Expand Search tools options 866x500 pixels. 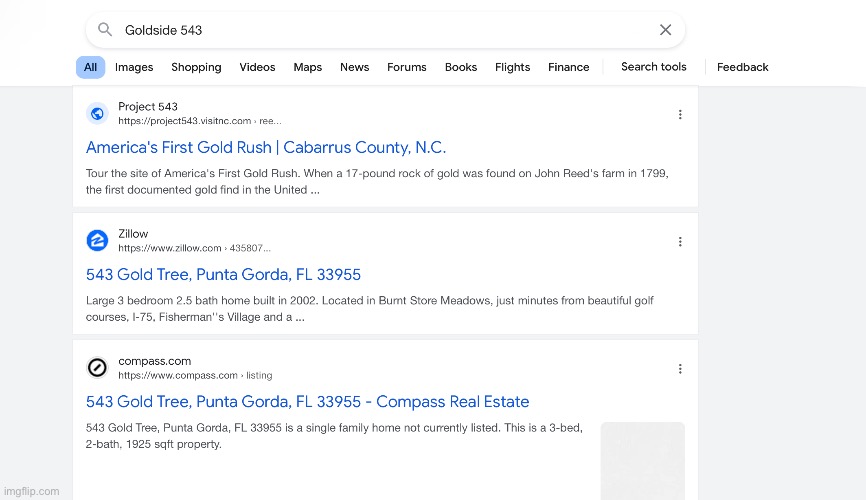click(x=653, y=67)
